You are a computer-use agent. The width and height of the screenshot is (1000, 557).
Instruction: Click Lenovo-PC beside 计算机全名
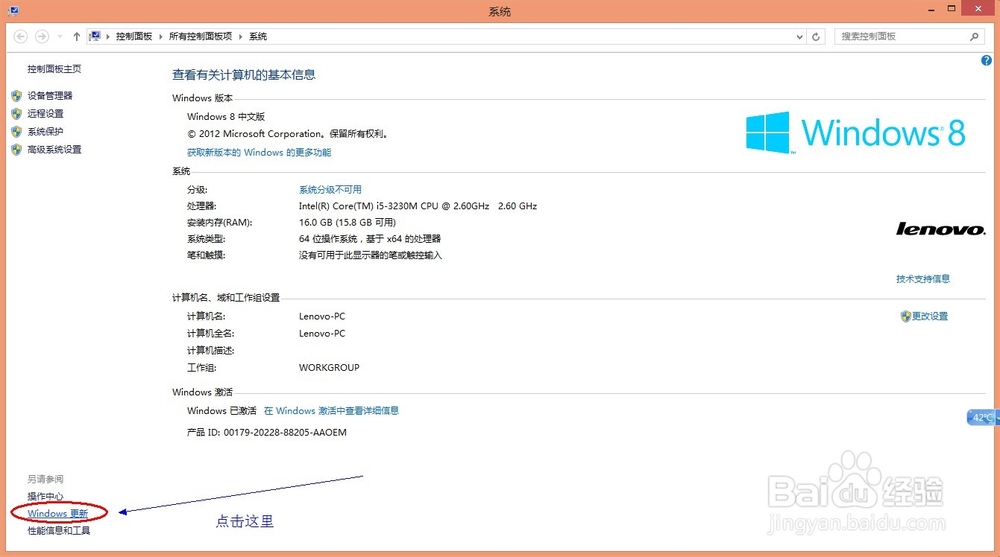pos(322,334)
